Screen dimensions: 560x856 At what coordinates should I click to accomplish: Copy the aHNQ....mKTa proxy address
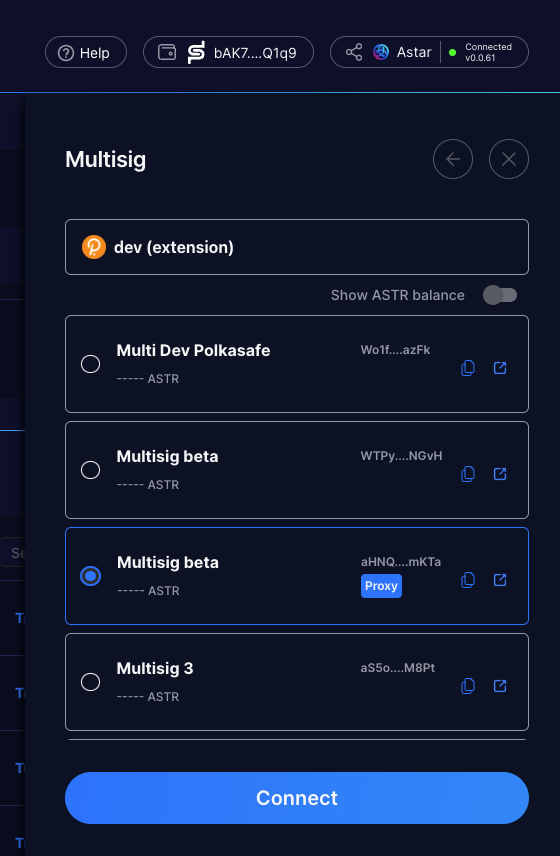point(468,580)
